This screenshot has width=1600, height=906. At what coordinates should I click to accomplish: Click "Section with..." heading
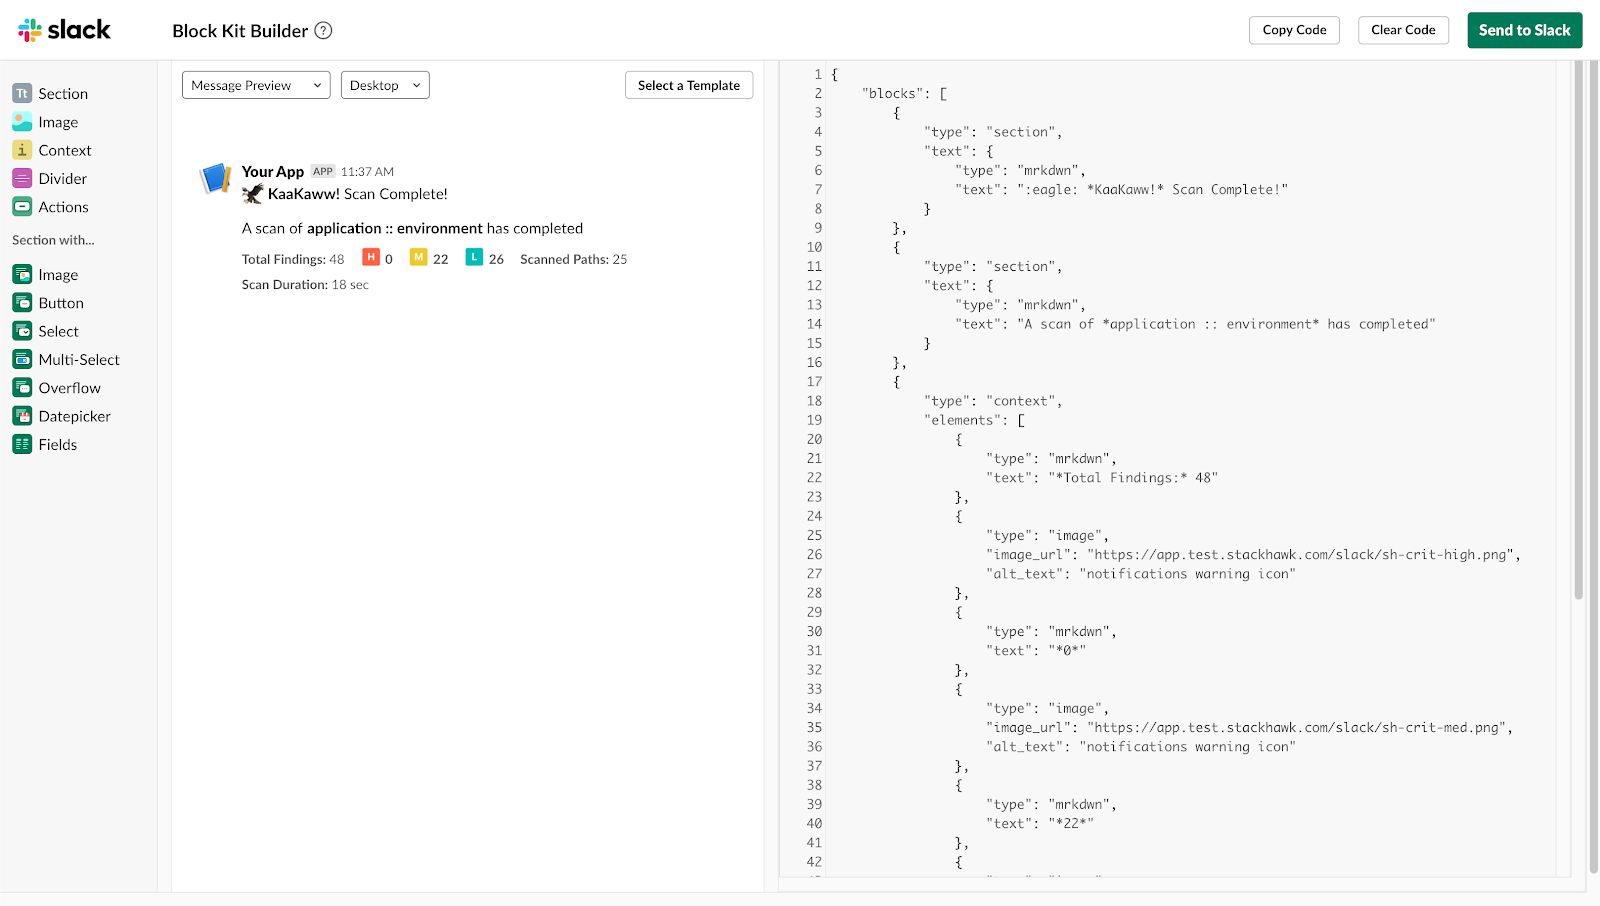click(x=53, y=240)
